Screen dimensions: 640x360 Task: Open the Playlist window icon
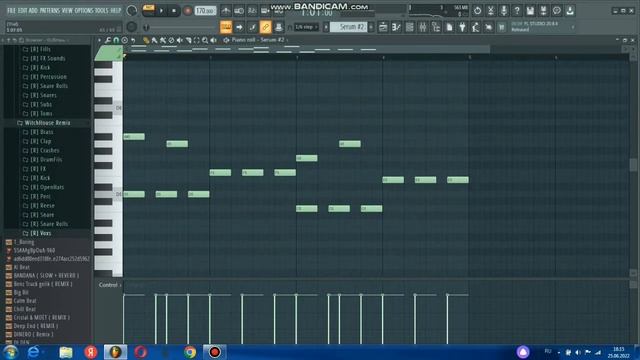click(383, 27)
